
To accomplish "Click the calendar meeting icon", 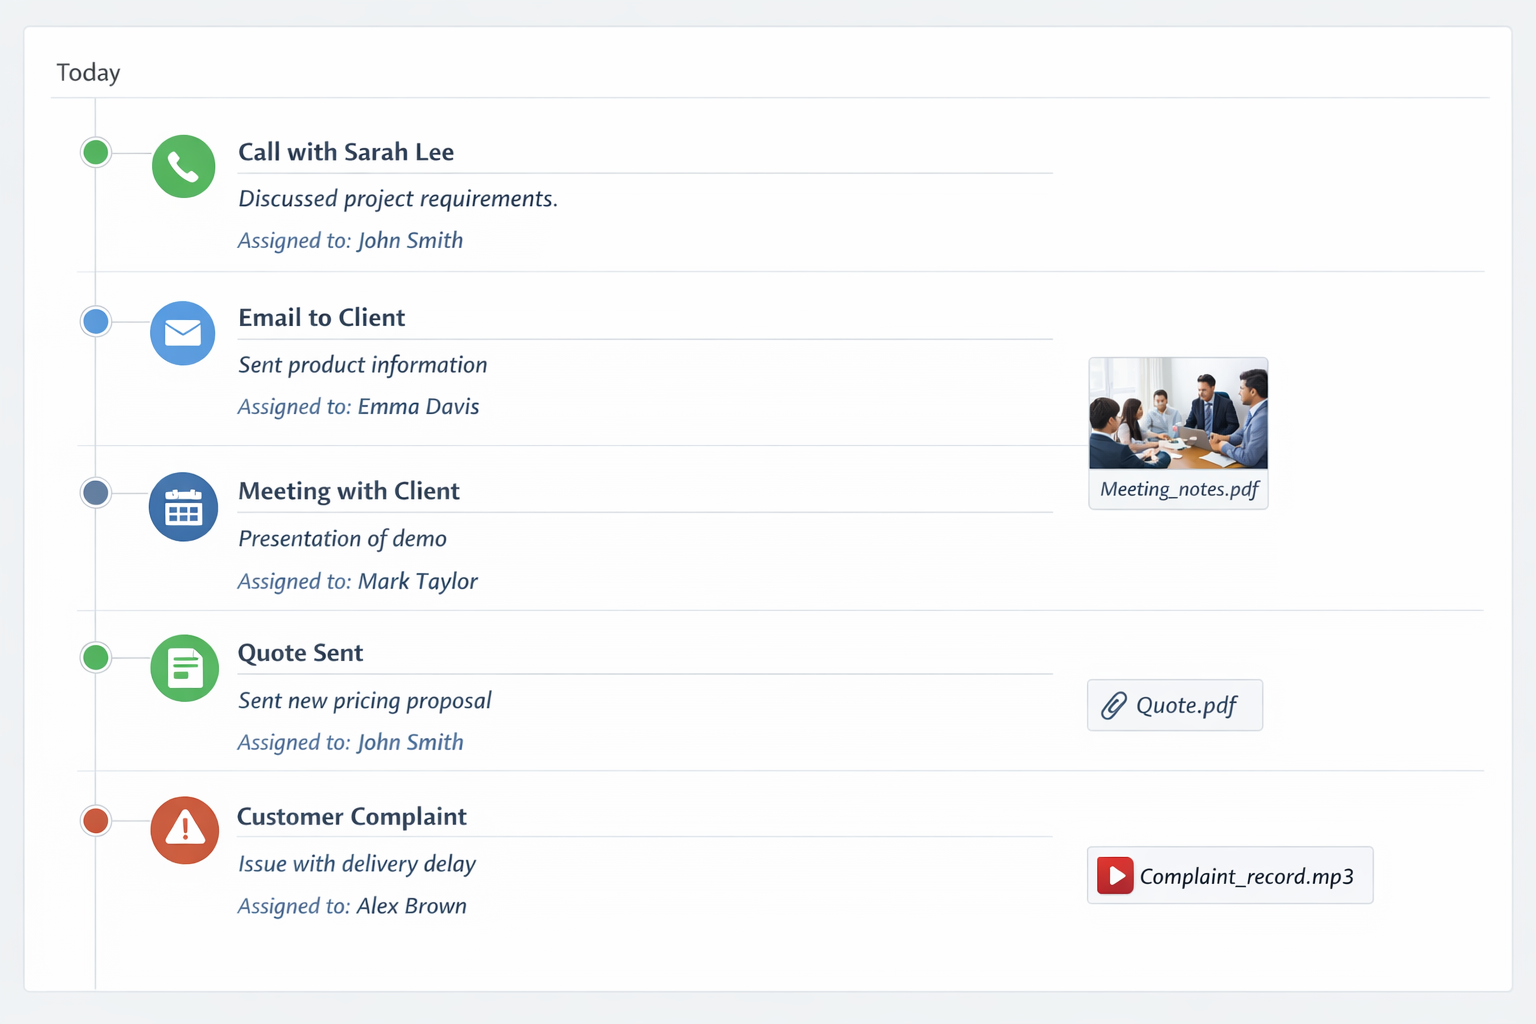I will click(183, 507).
